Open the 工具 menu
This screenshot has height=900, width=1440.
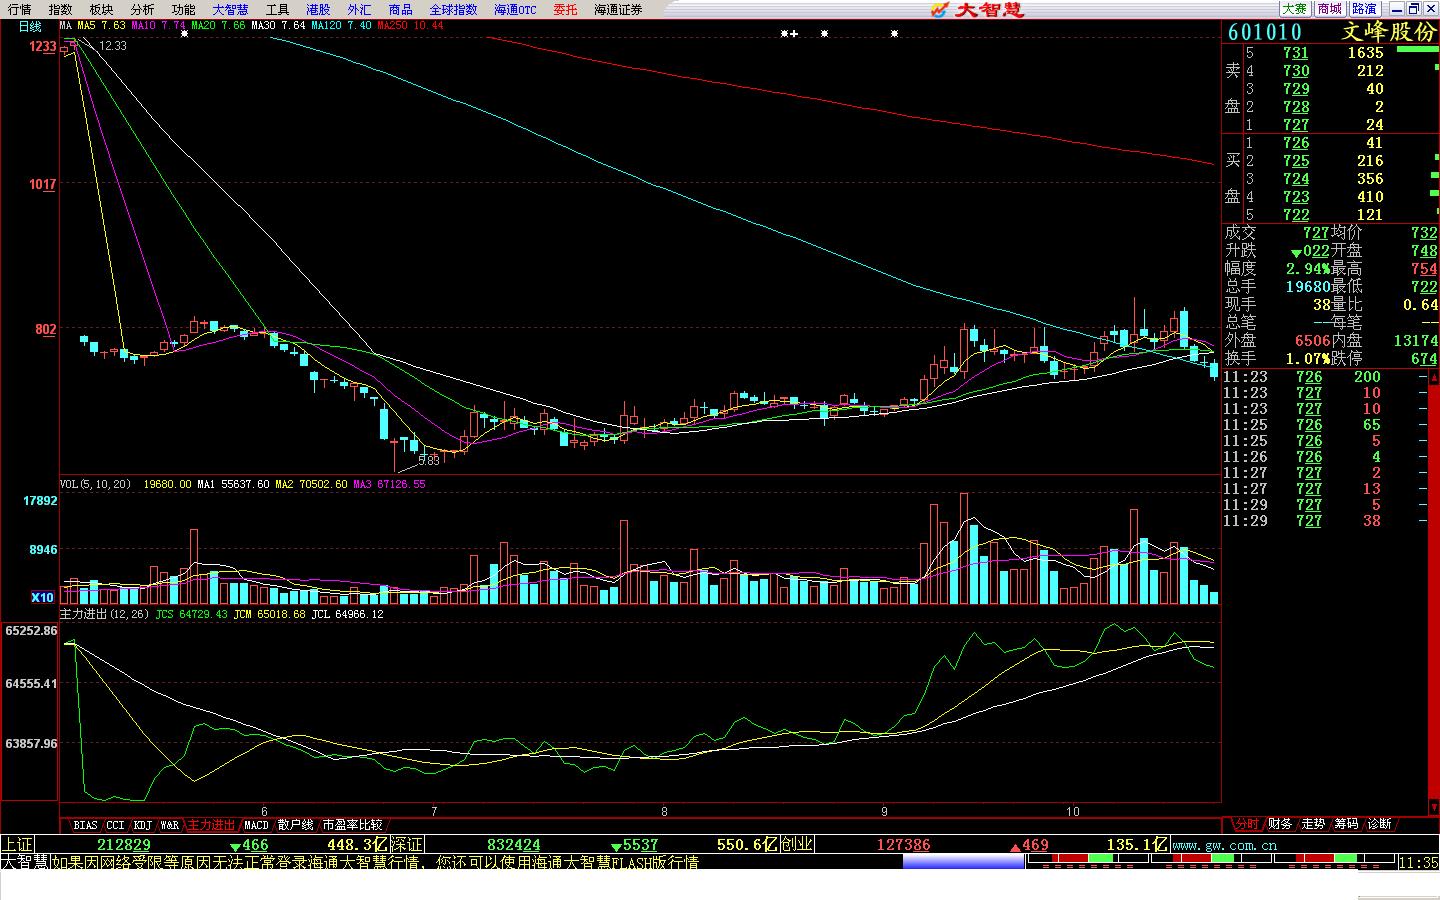(277, 9)
